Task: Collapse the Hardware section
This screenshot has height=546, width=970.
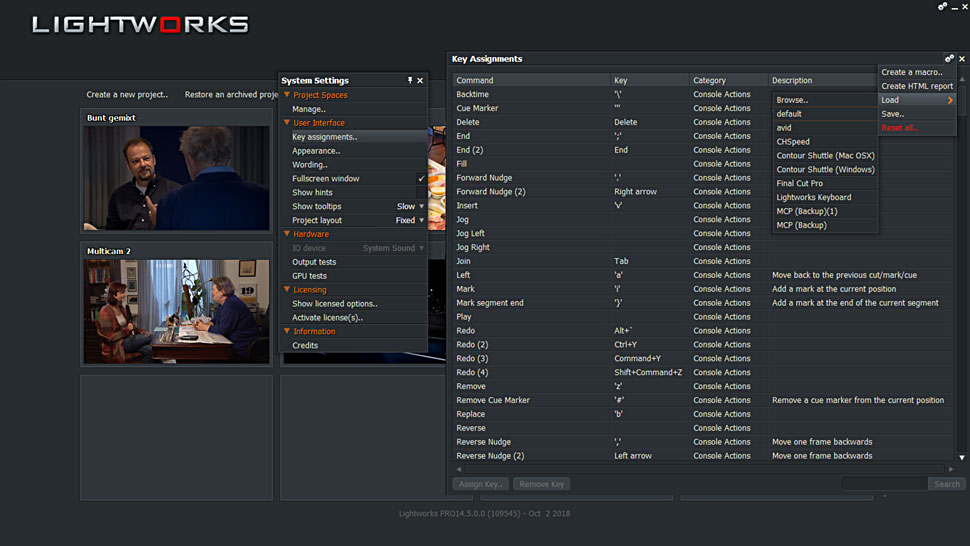Action: 287,234
